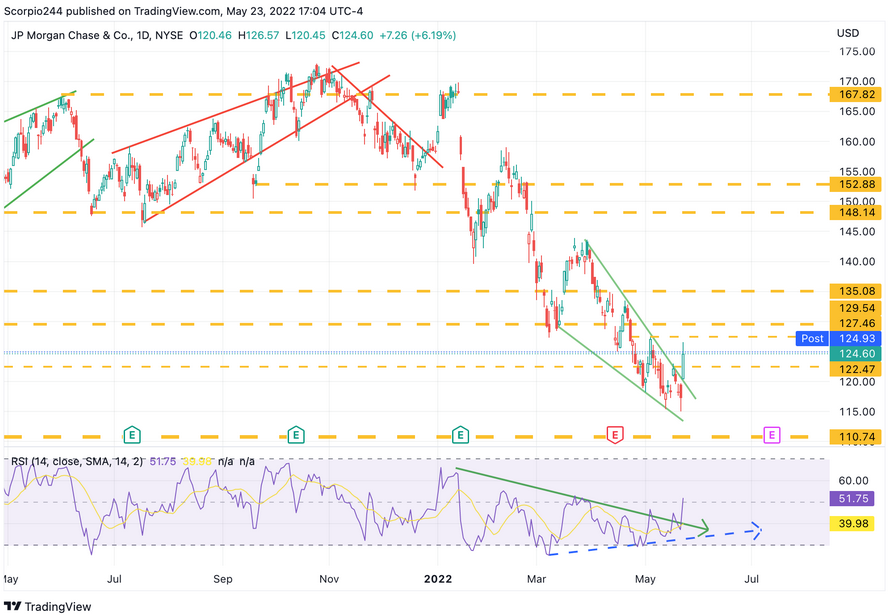The height and width of the screenshot is (615, 888).
Task: Click the yellow 39.98 value in the RSI legend
Action: 197,462
